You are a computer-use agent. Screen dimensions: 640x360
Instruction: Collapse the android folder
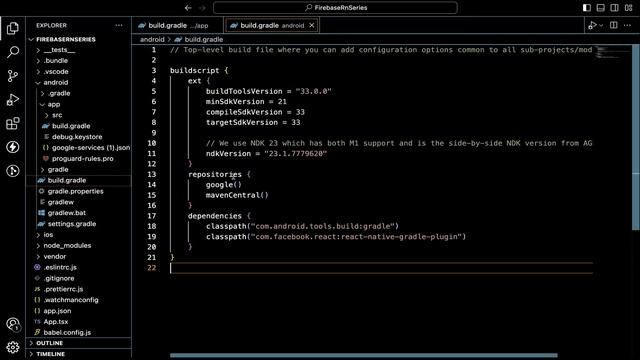pyautogui.click(x=78, y=82)
